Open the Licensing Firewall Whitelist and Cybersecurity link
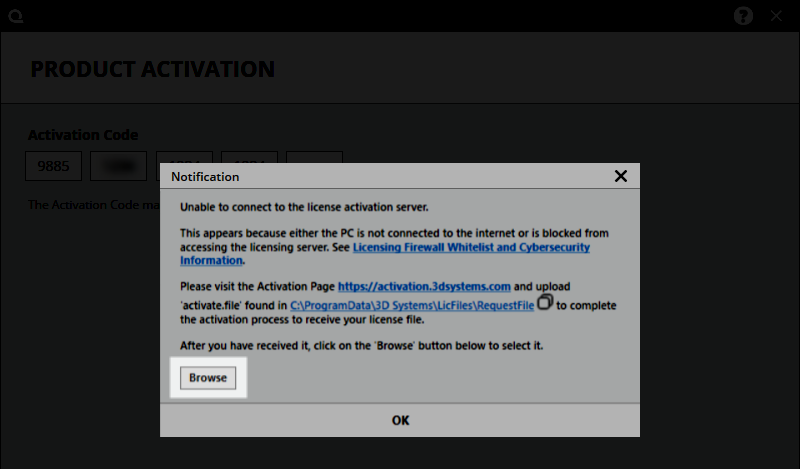 click(x=471, y=247)
